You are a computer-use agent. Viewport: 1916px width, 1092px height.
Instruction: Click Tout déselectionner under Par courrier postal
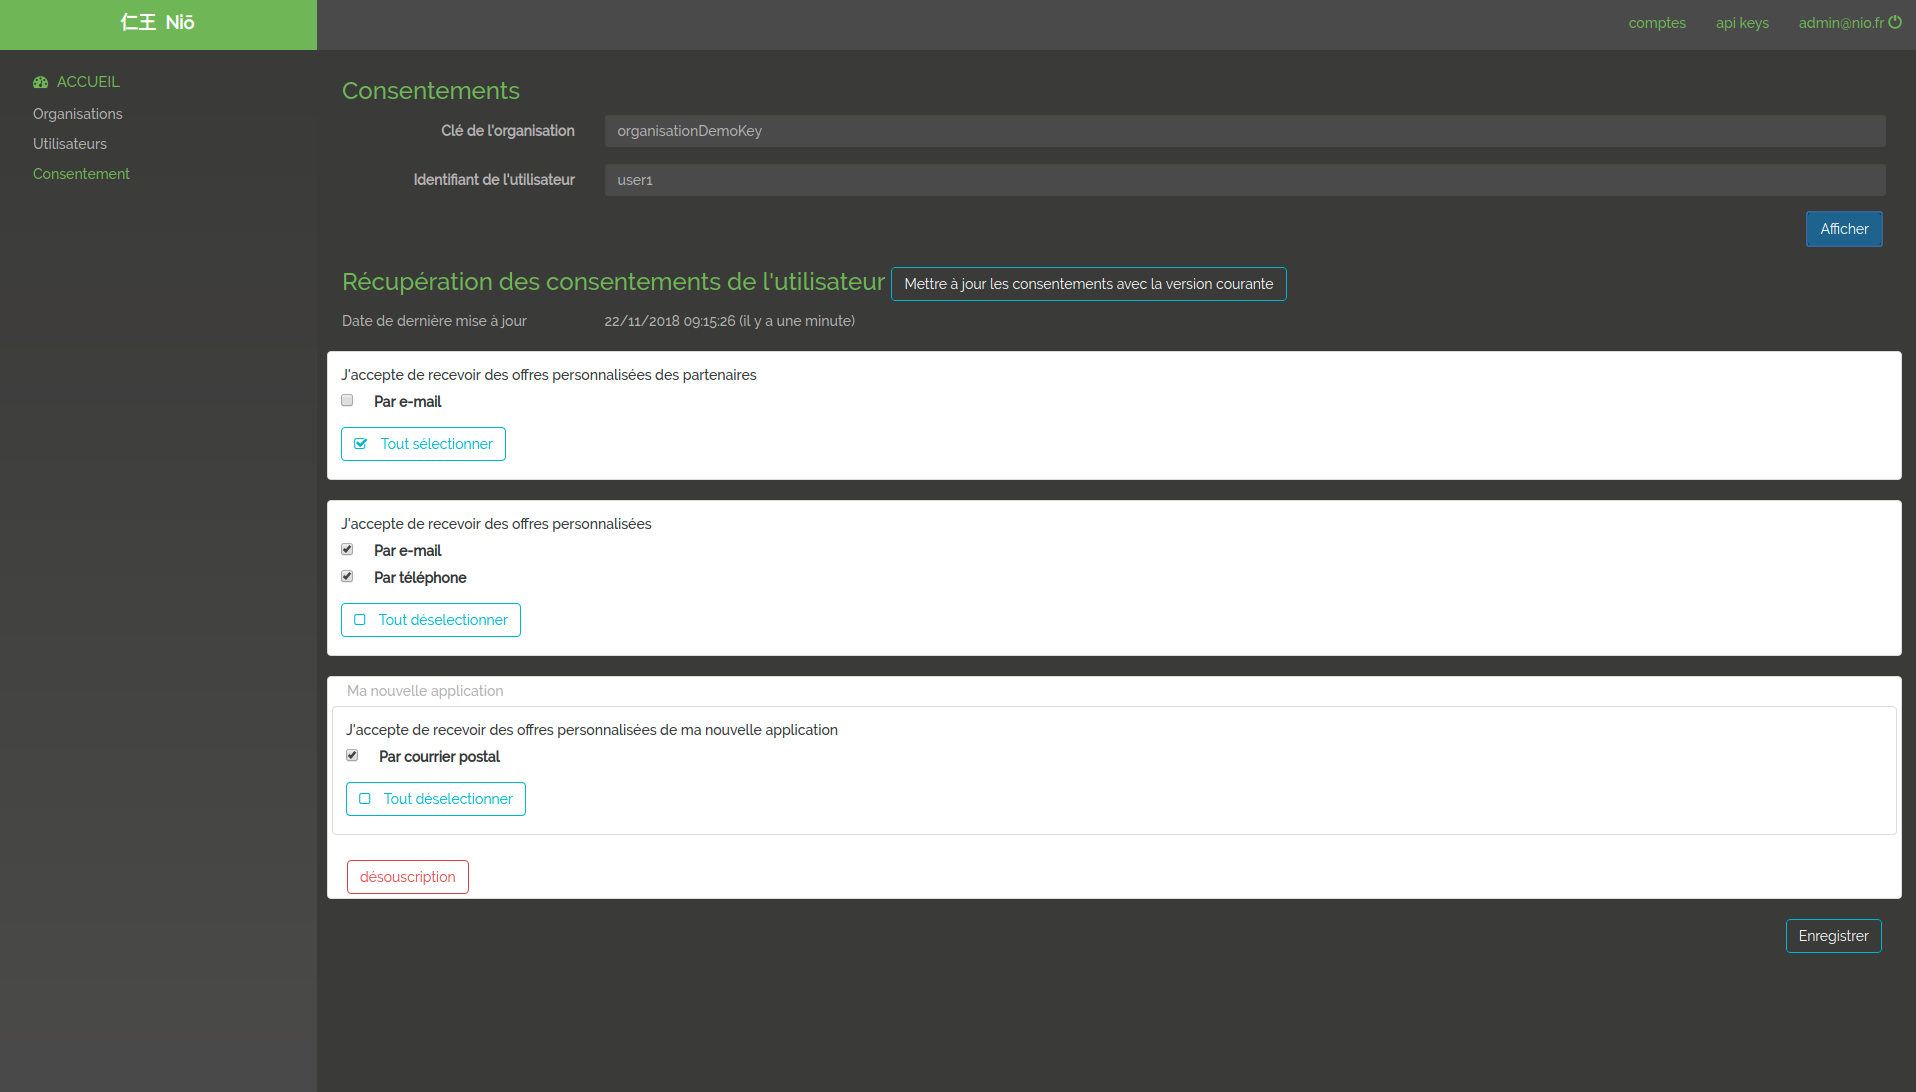pos(435,799)
